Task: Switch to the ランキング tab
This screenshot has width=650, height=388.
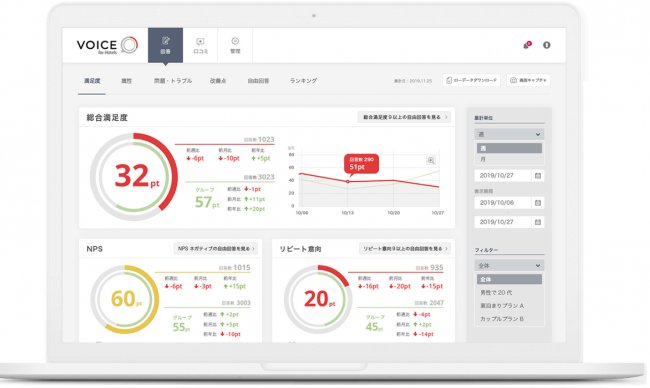Action: pos(303,81)
